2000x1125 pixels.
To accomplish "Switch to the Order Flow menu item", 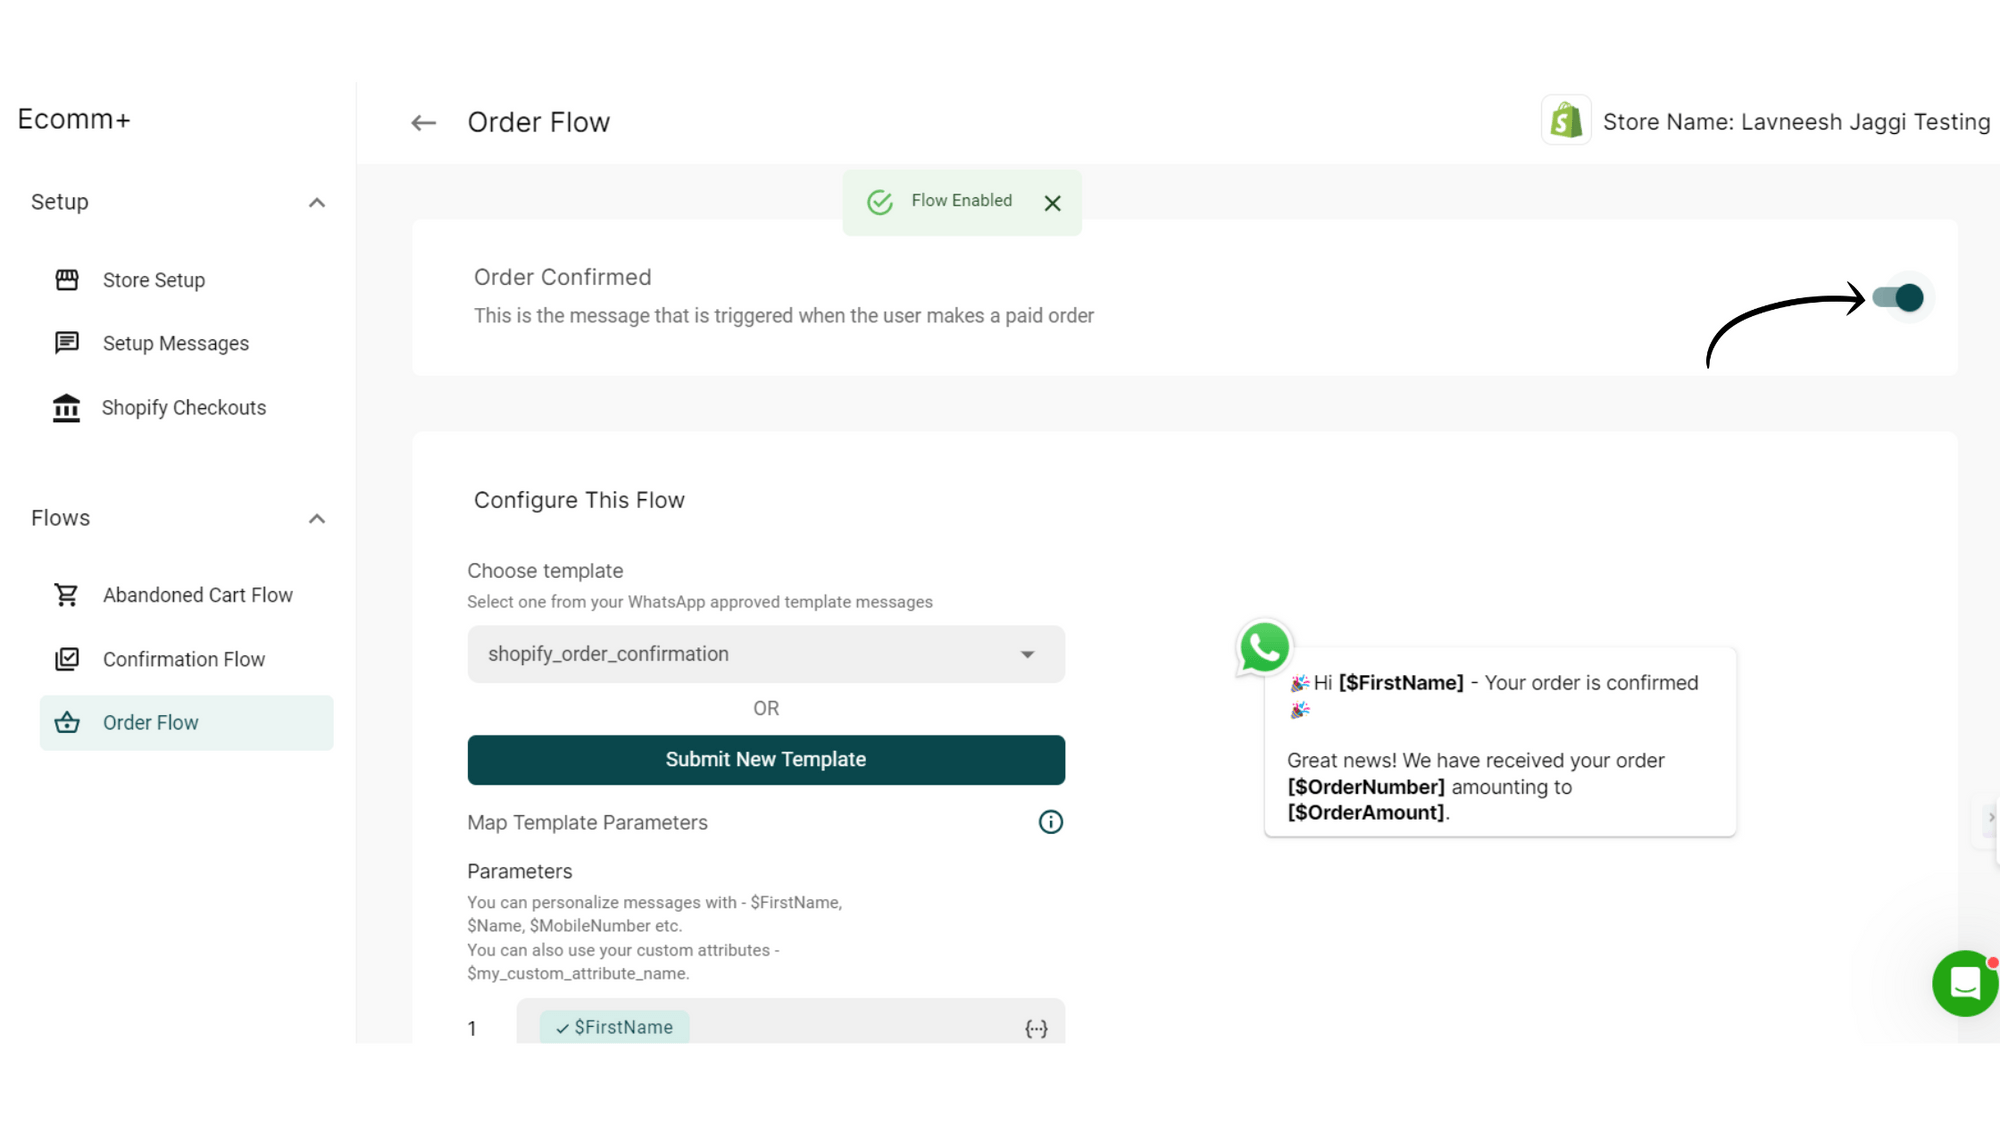I will [x=151, y=722].
